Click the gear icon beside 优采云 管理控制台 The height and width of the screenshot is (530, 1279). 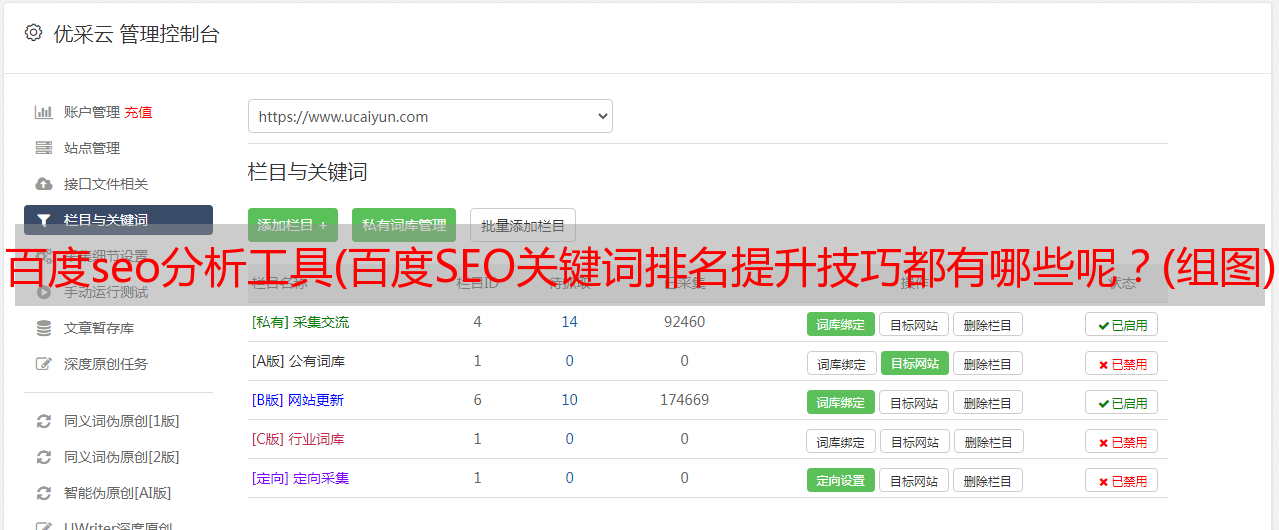click(x=33, y=33)
